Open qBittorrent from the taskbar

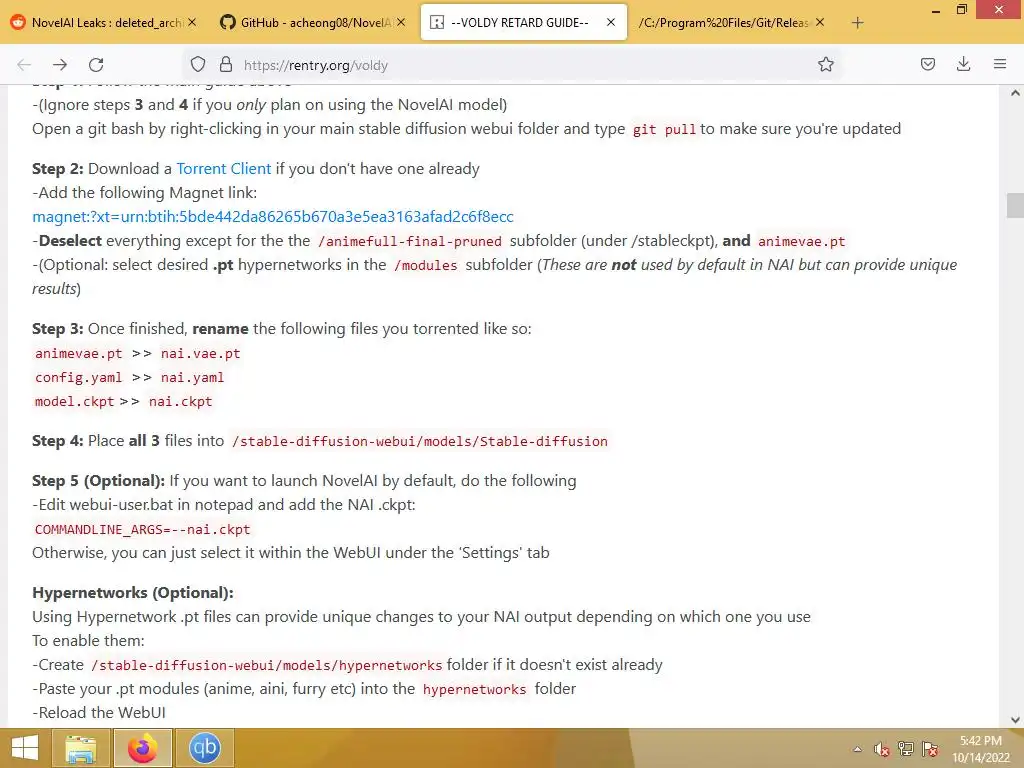coord(204,748)
